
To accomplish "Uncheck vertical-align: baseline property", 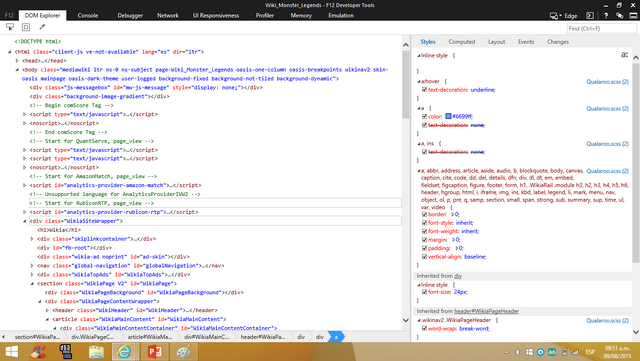I will 424,257.
